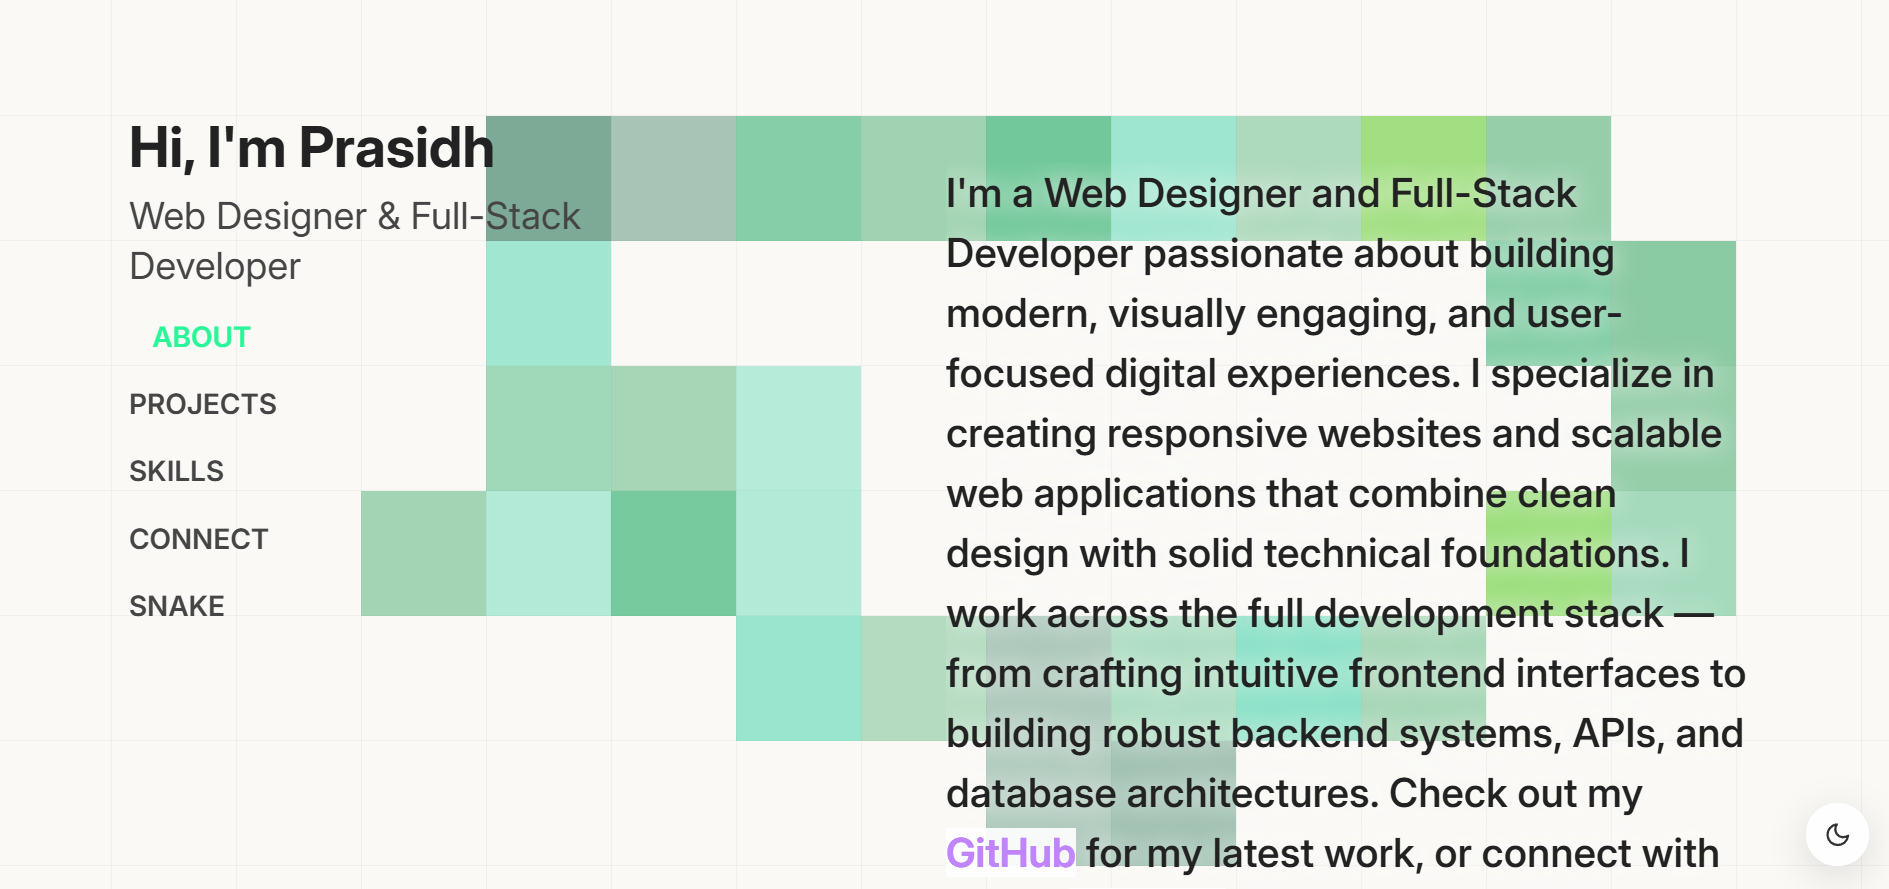Toggle dark mode with the moon icon
Screen dimensions: 1889x889
tap(1838, 835)
